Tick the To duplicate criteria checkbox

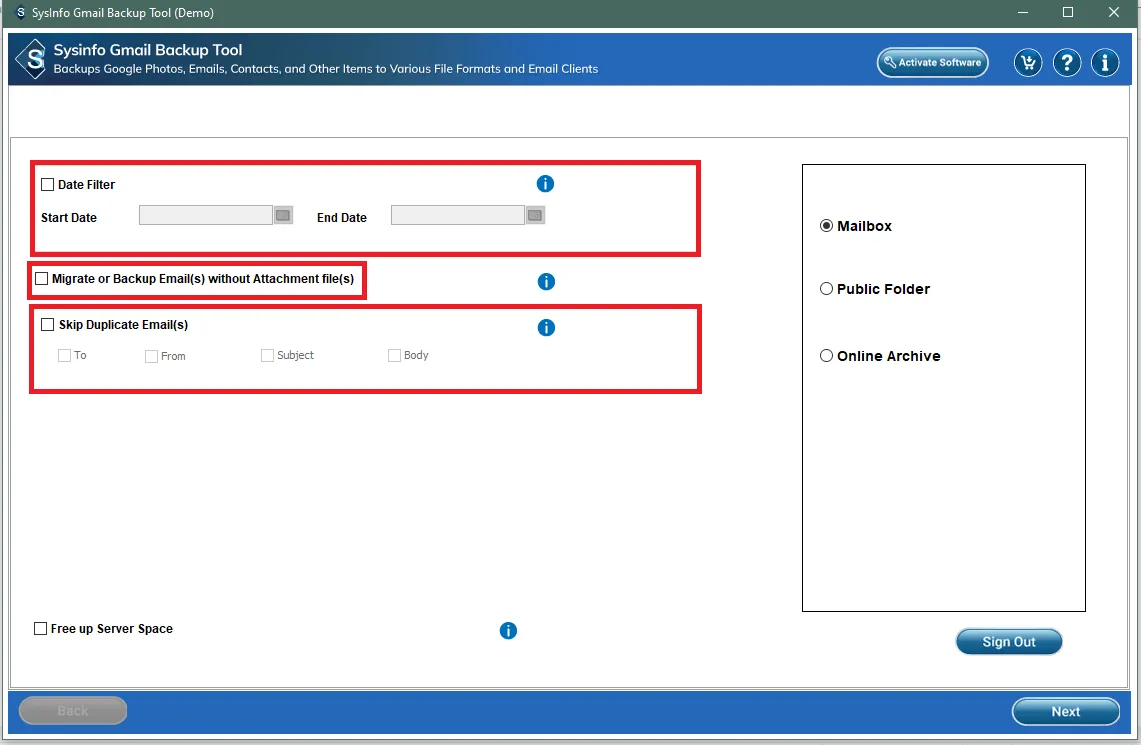pos(64,355)
